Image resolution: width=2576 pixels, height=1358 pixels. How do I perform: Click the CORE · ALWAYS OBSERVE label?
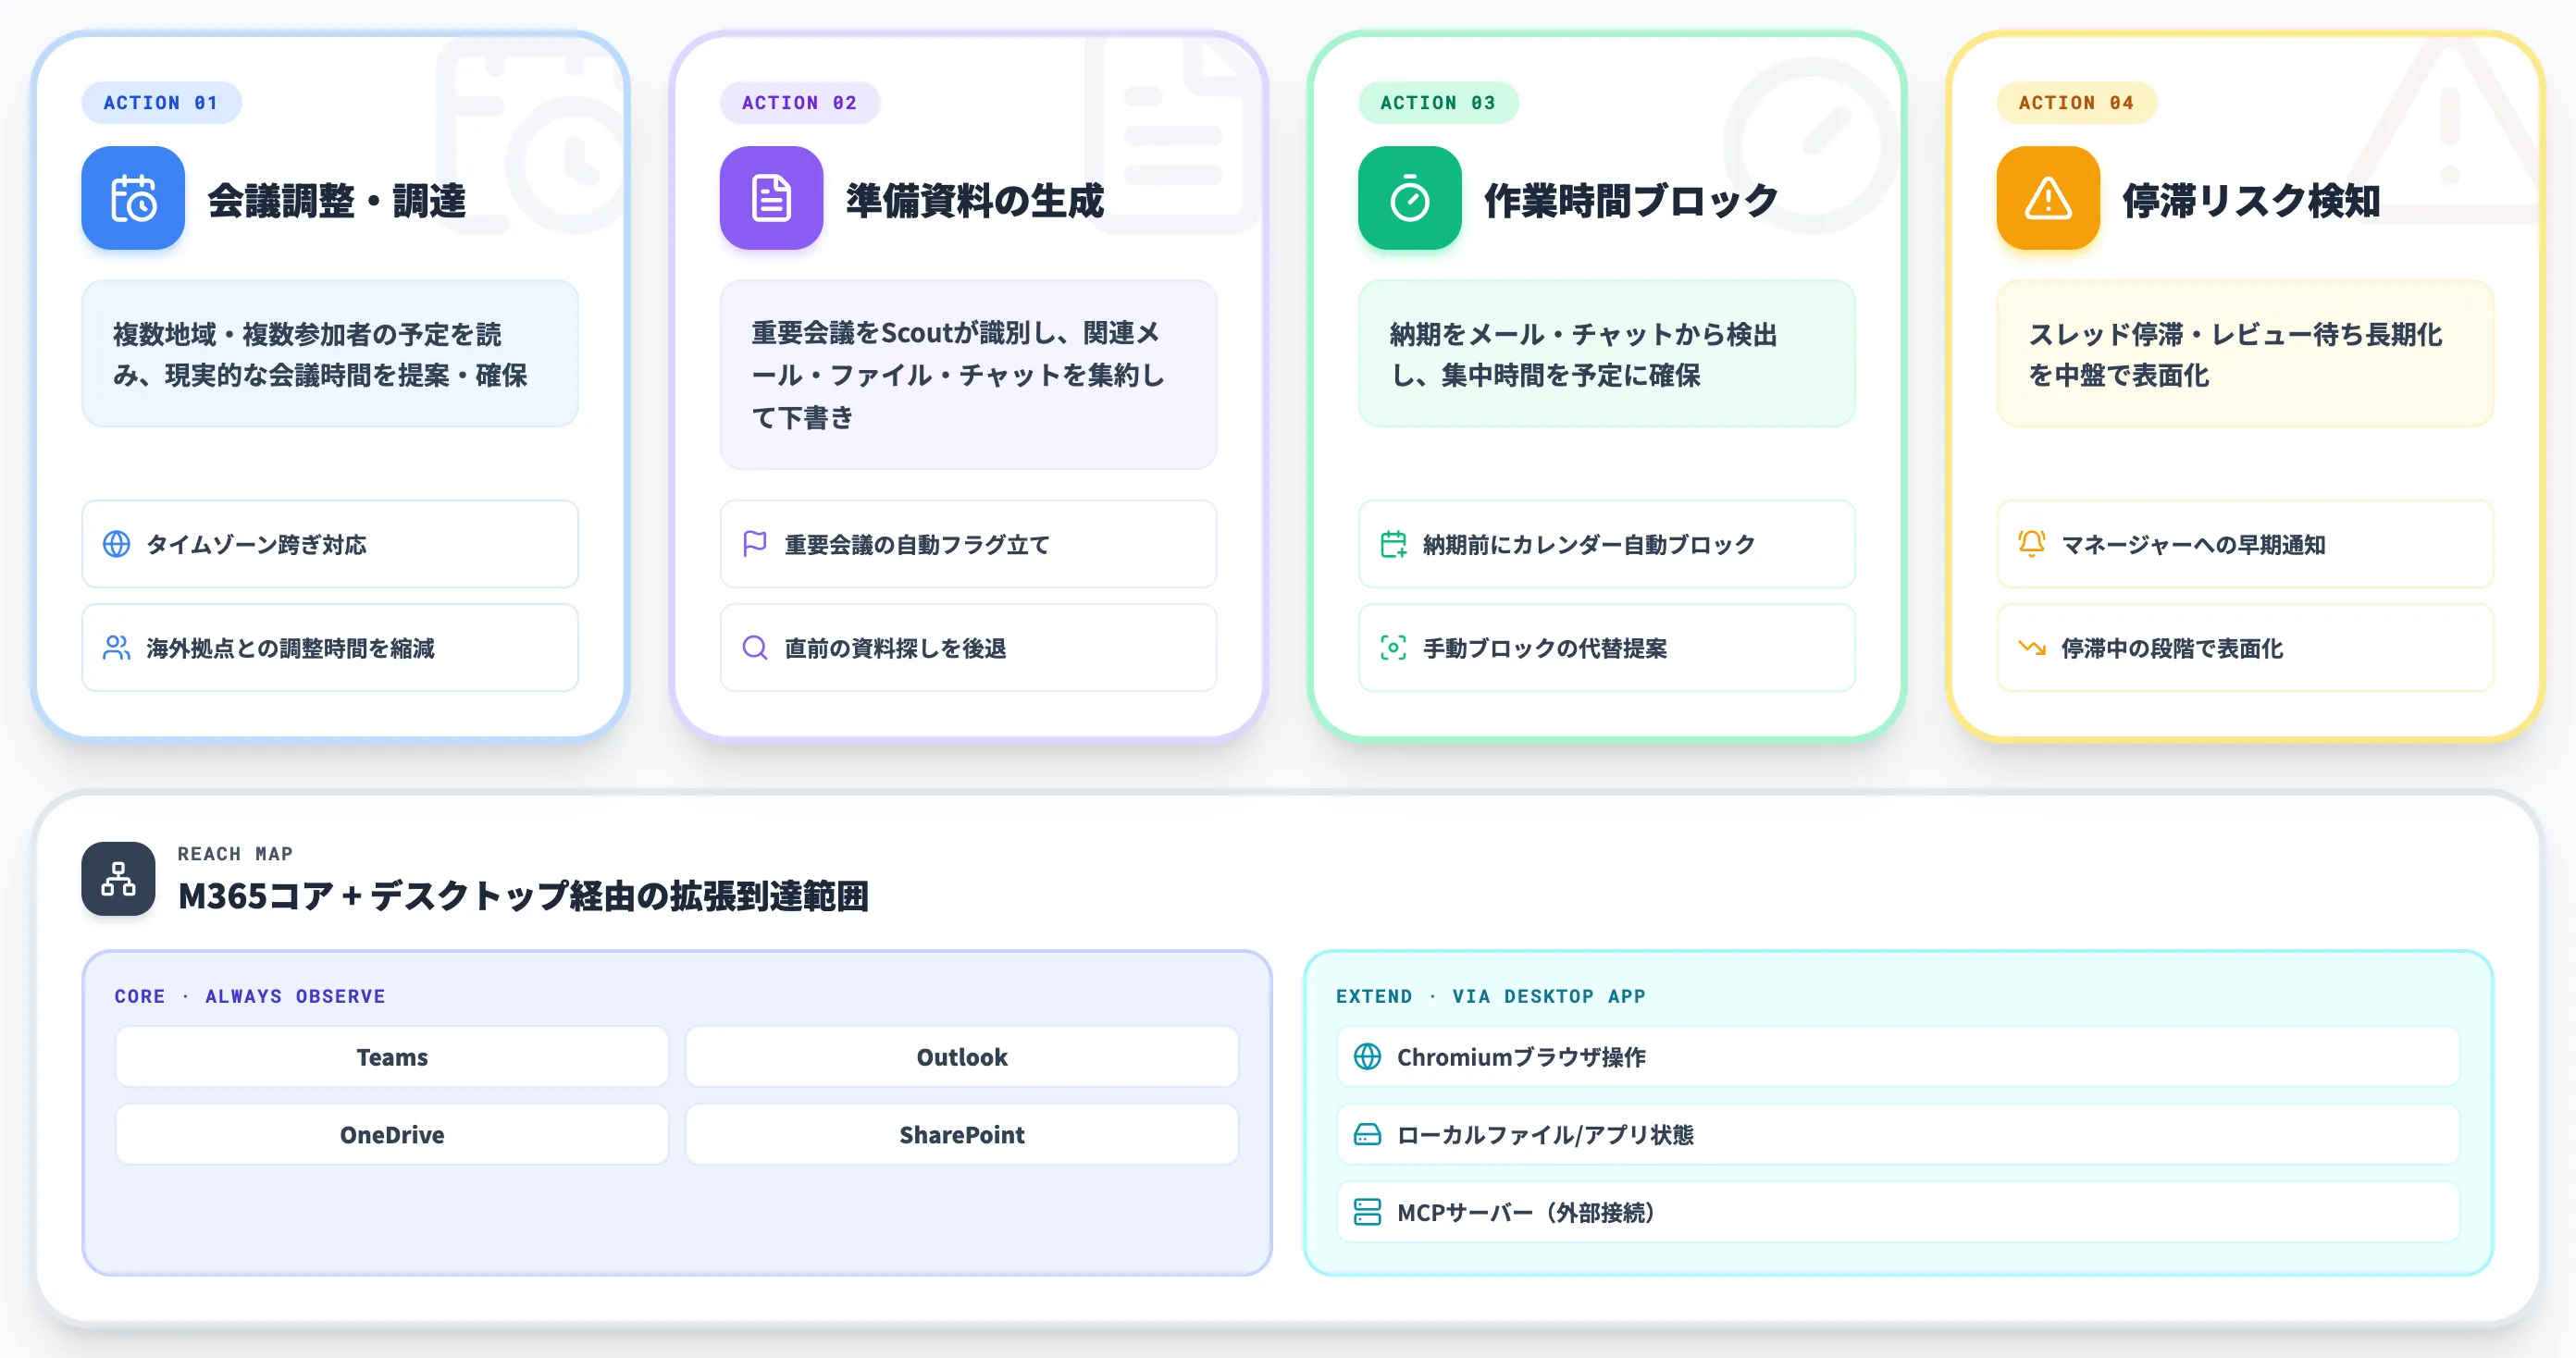[250, 996]
